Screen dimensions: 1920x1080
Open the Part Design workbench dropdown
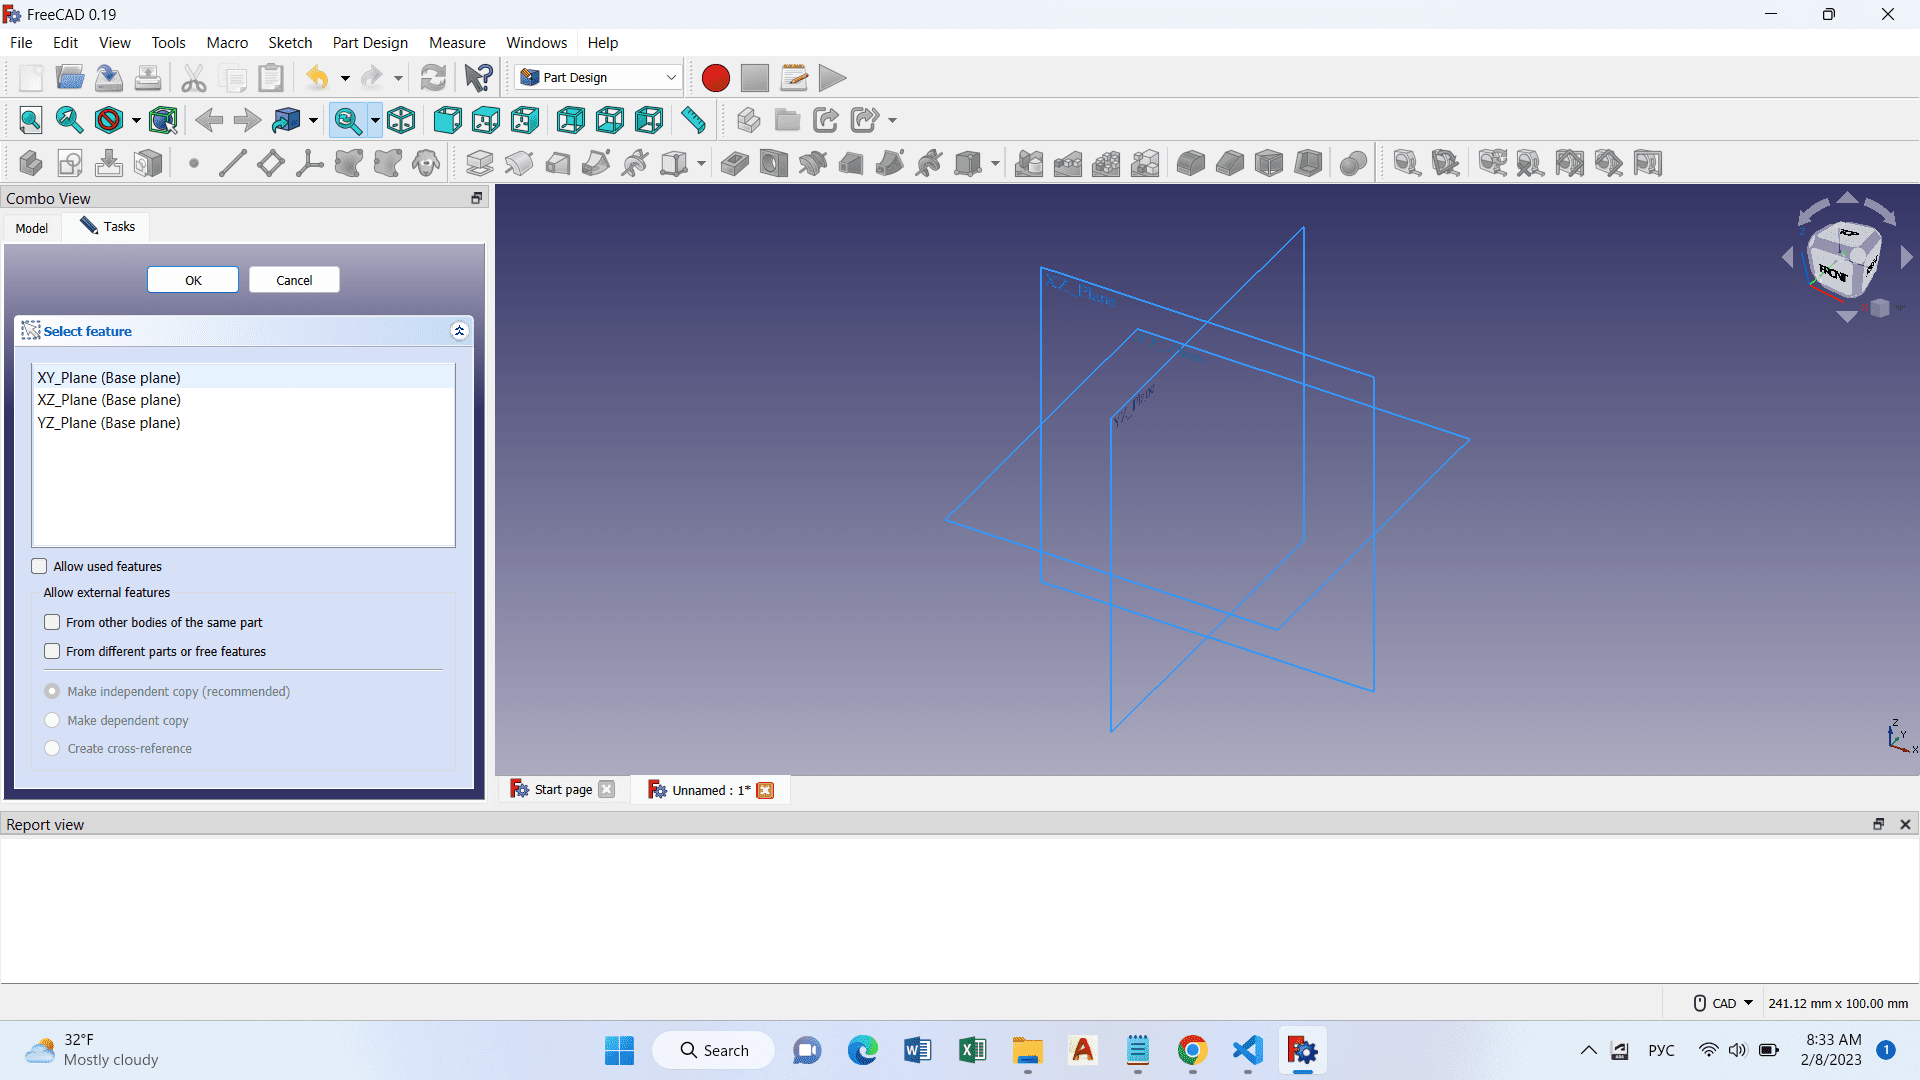[598, 78]
